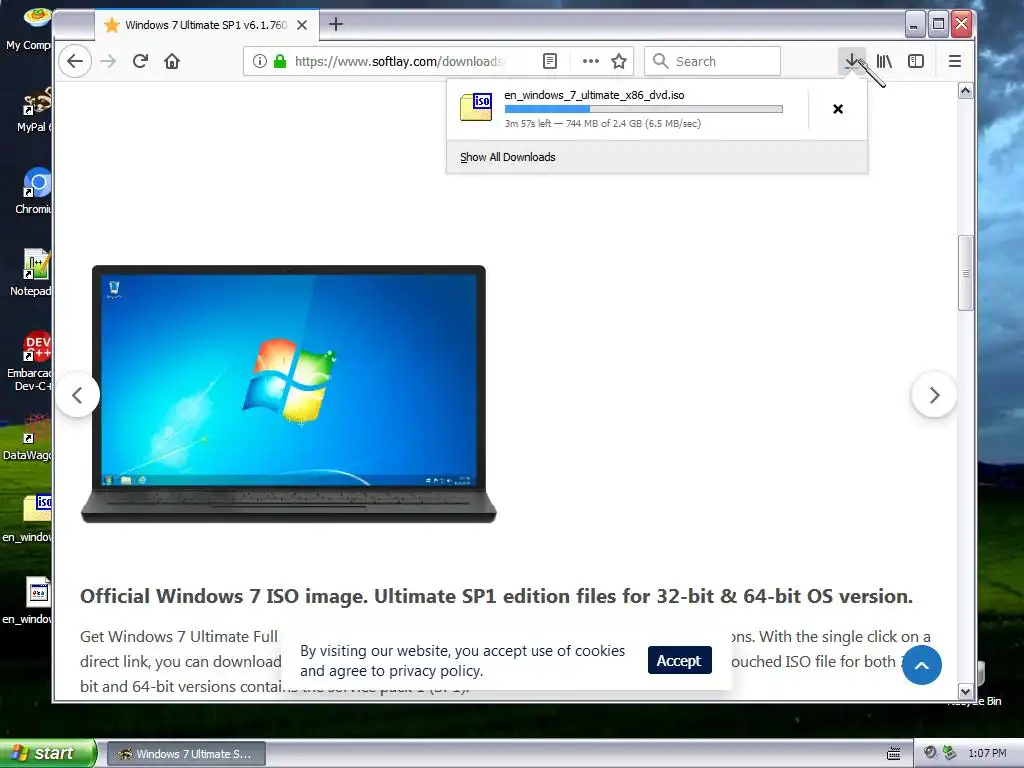Select the lower en_windows desktop file
This screenshot has width=1024, height=768.
tap(29, 601)
